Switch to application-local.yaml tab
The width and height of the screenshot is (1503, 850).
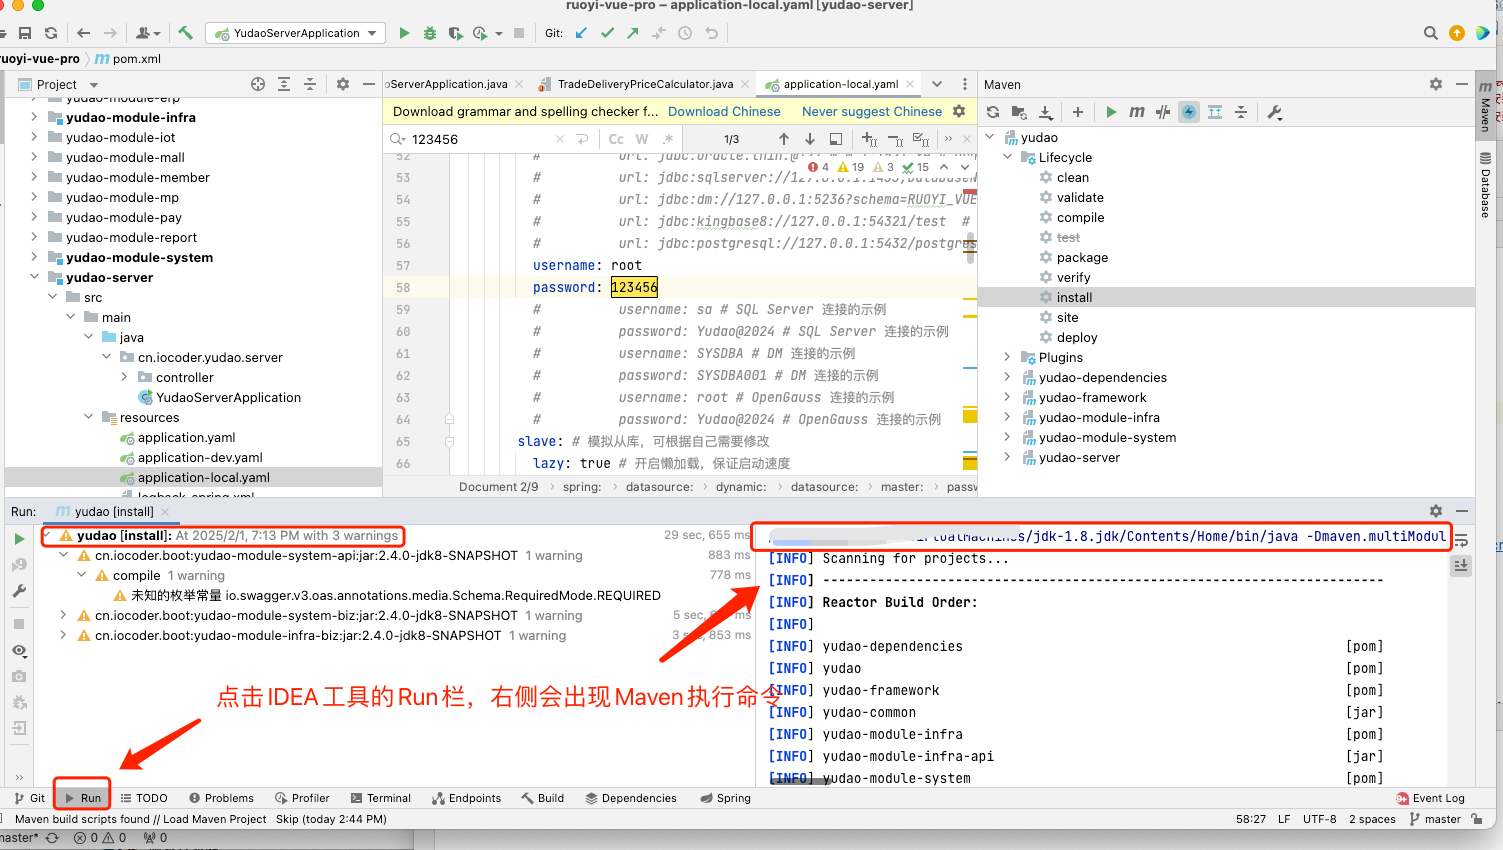tap(840, 84)
